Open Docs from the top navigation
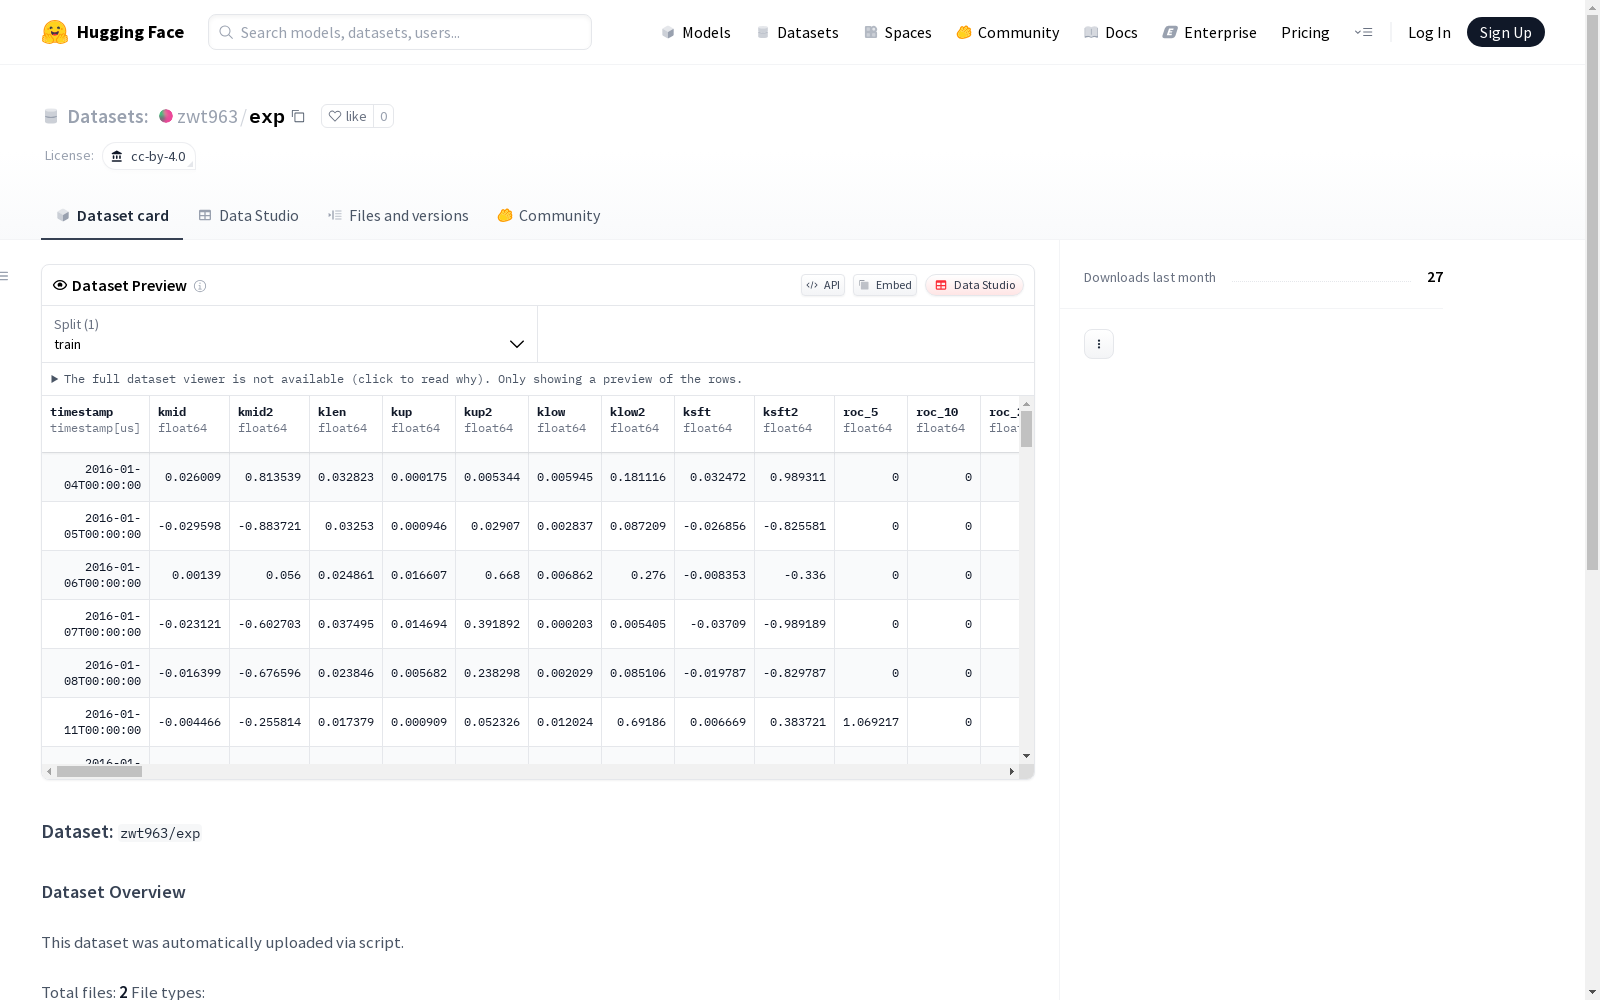The height and width of the screenshot is (1000, 1600). point(1111,32)
